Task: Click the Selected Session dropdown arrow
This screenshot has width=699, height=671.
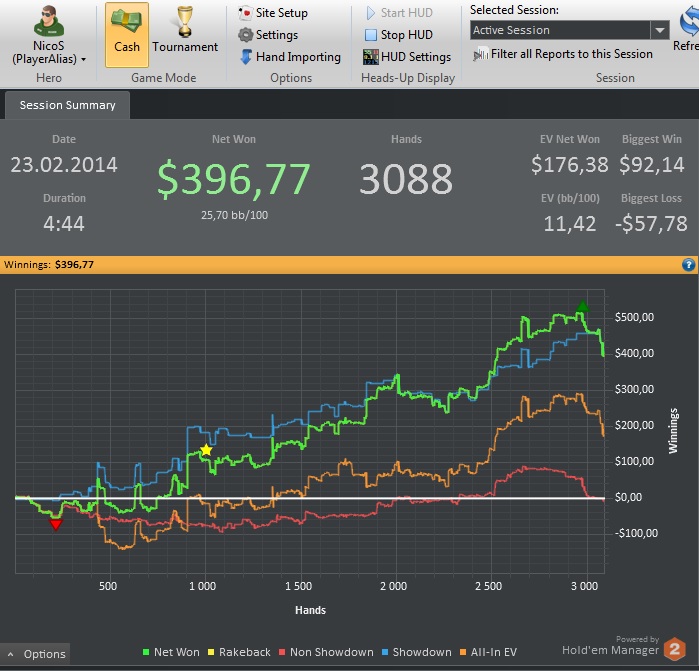Action: pyautogui.click(x=660, y=30)
